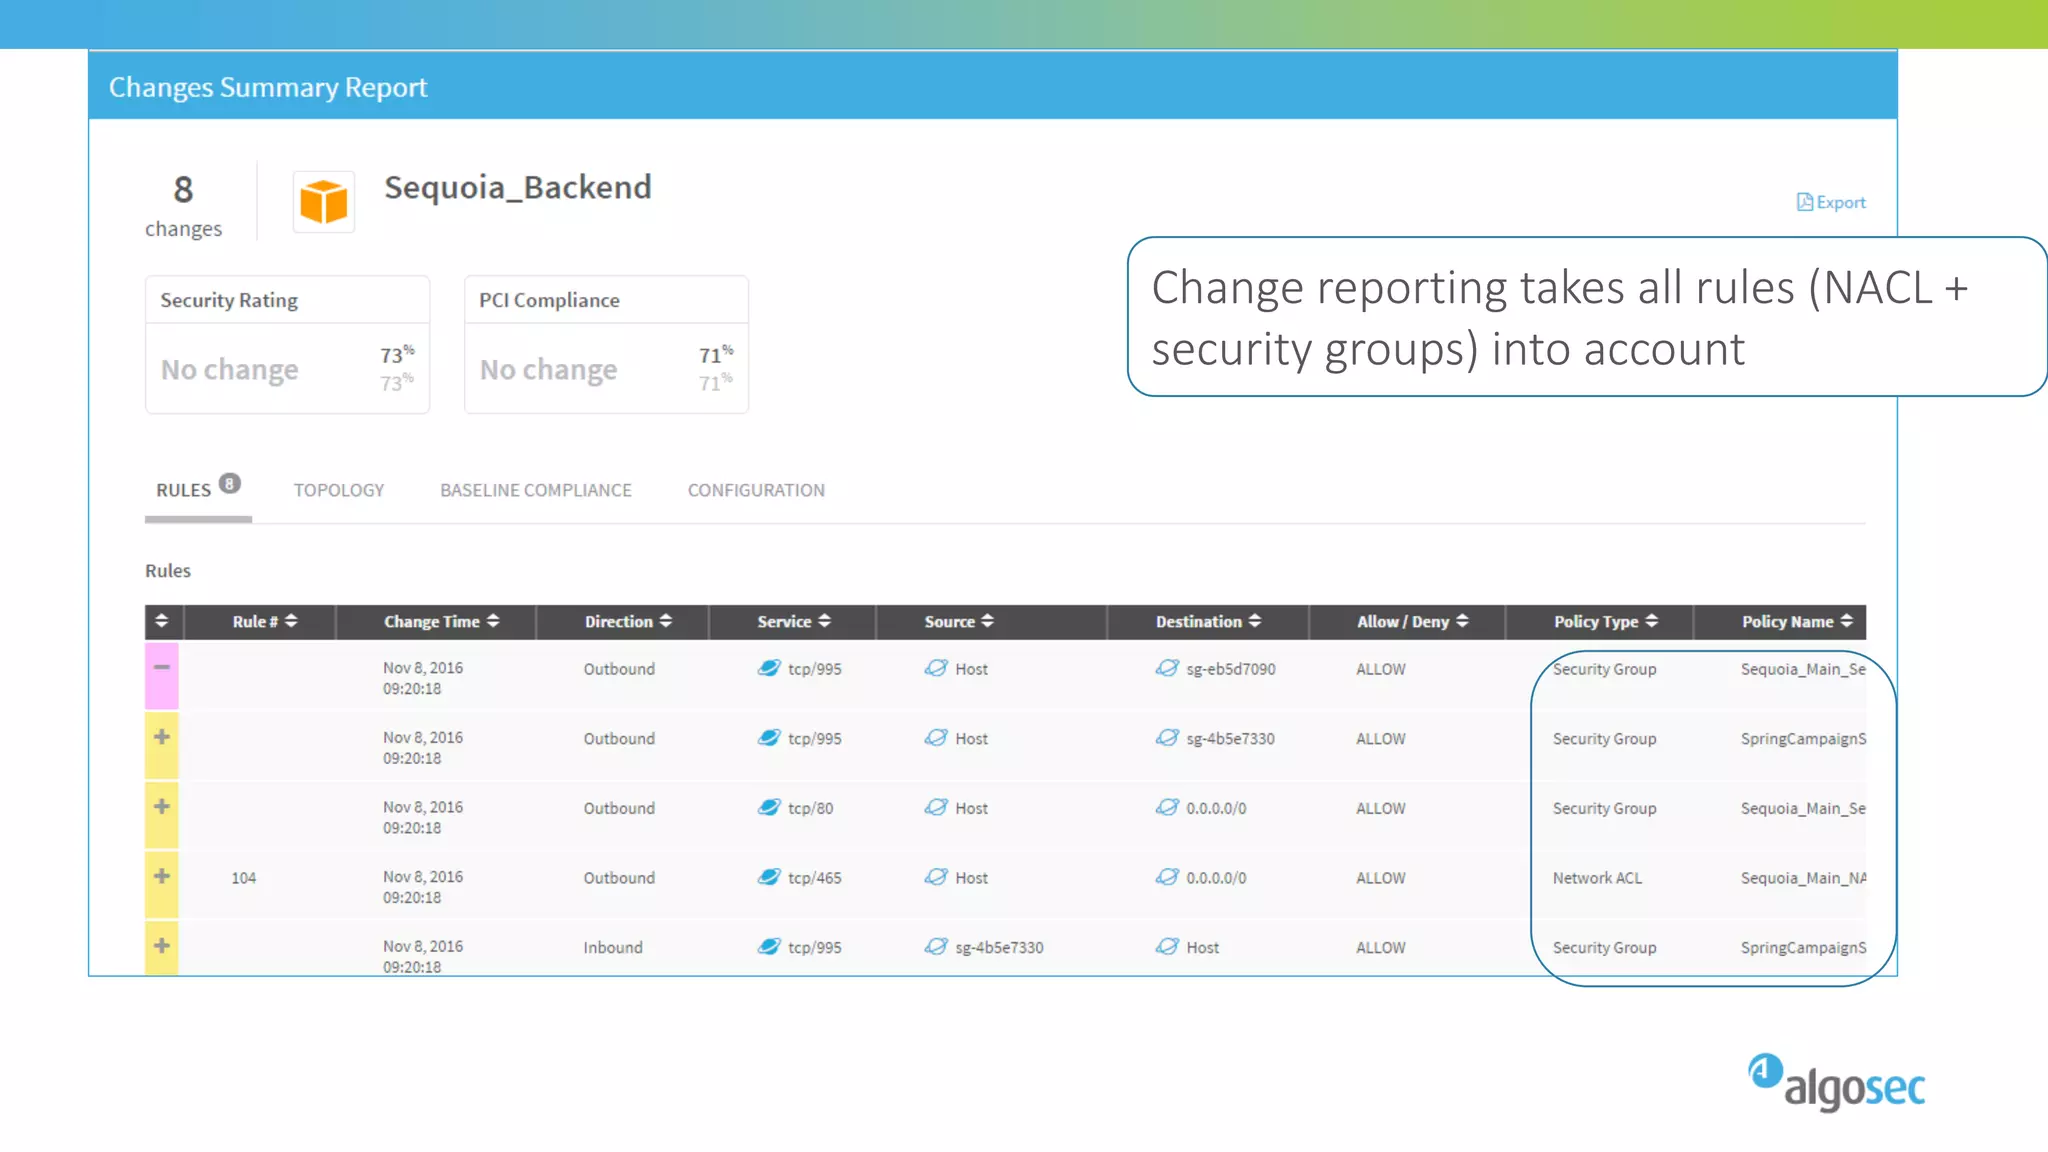Sort table by Change Time column
The image size is (2048, 1152).
coord(441,621)
